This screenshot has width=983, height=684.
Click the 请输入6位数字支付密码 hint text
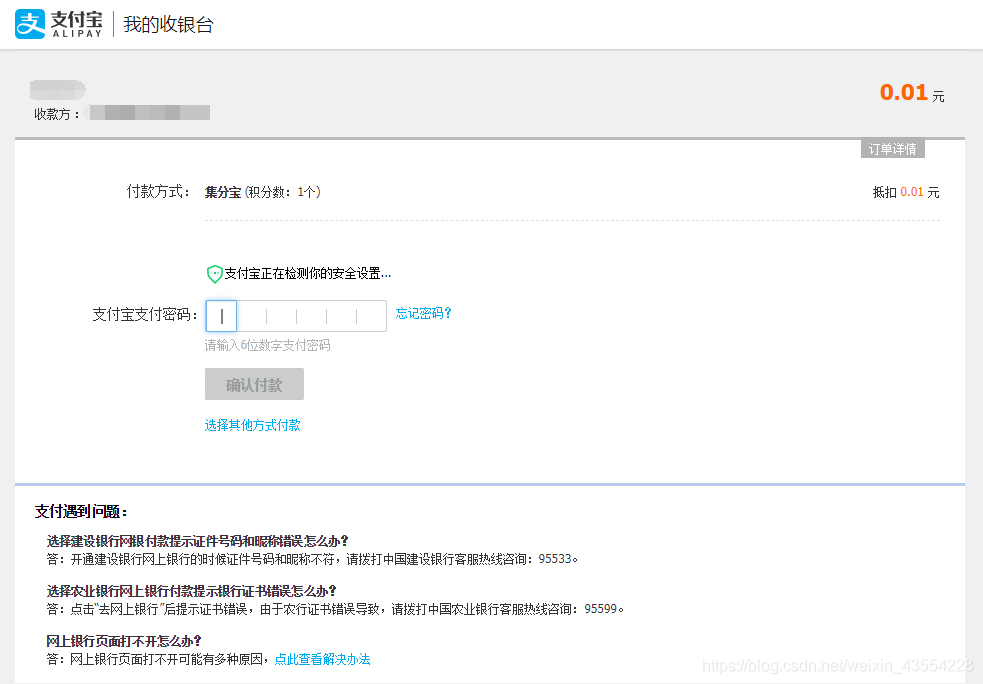(x=268, y=345)
